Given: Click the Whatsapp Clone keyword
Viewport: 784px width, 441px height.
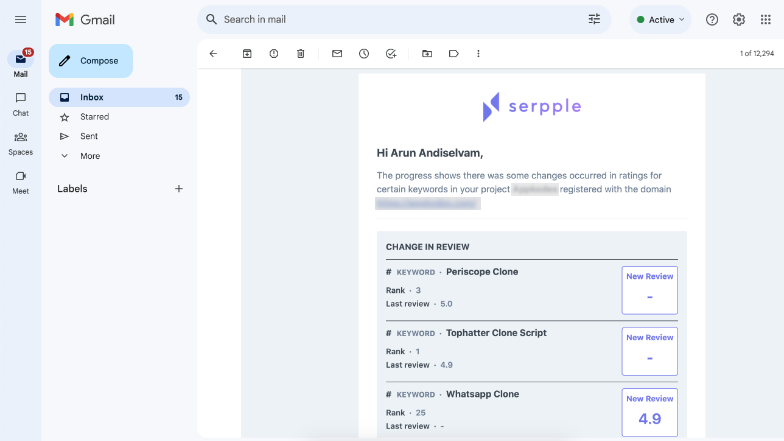Looking at the screenshot, I should pyautogui.click(x=482, y=394).
